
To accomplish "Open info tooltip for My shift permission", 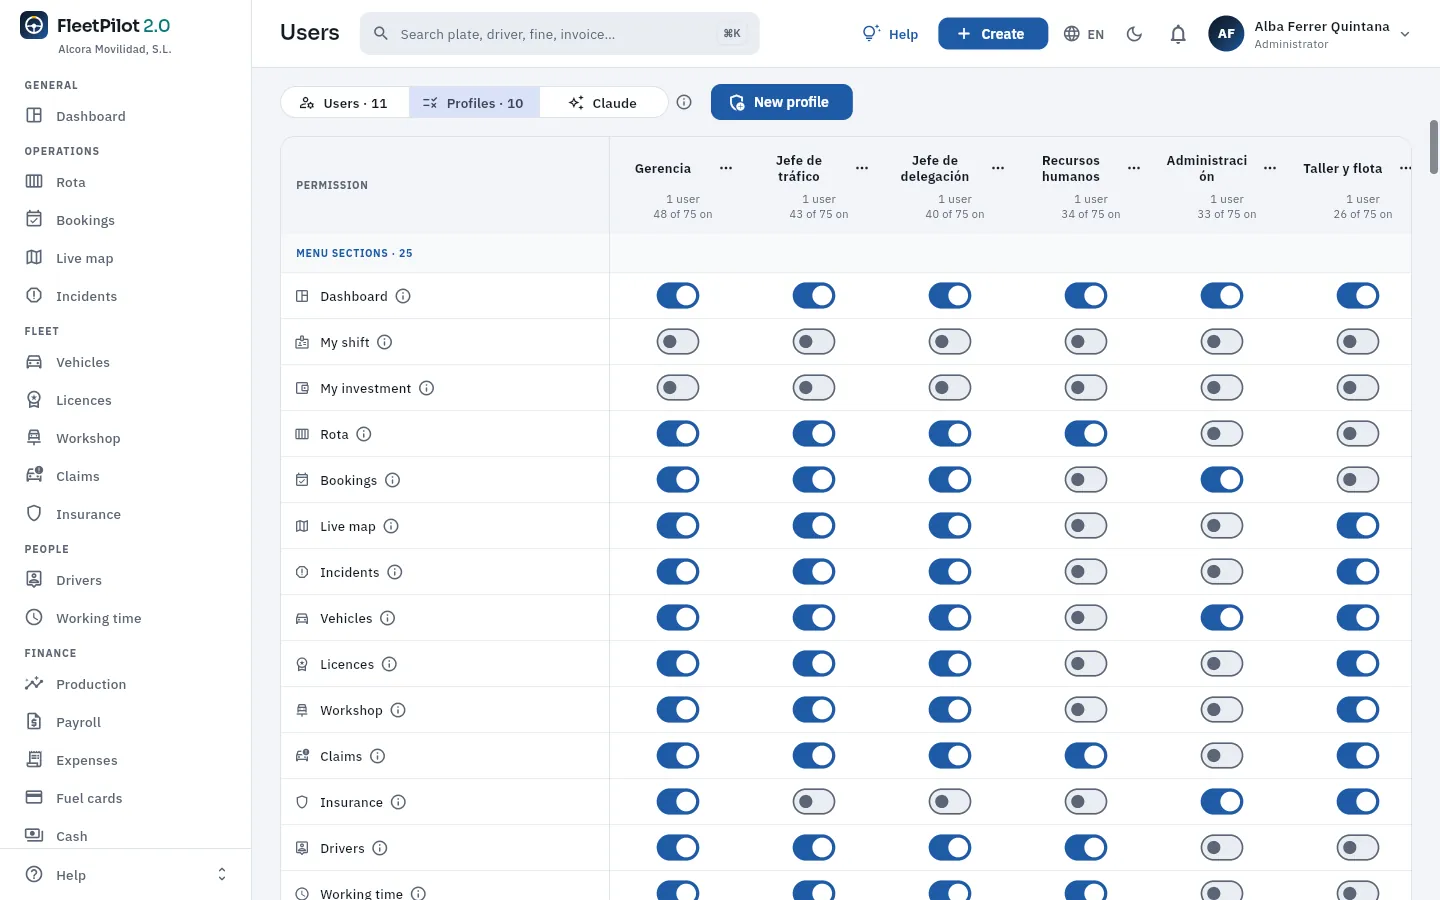I will click(x=385, y=342).
